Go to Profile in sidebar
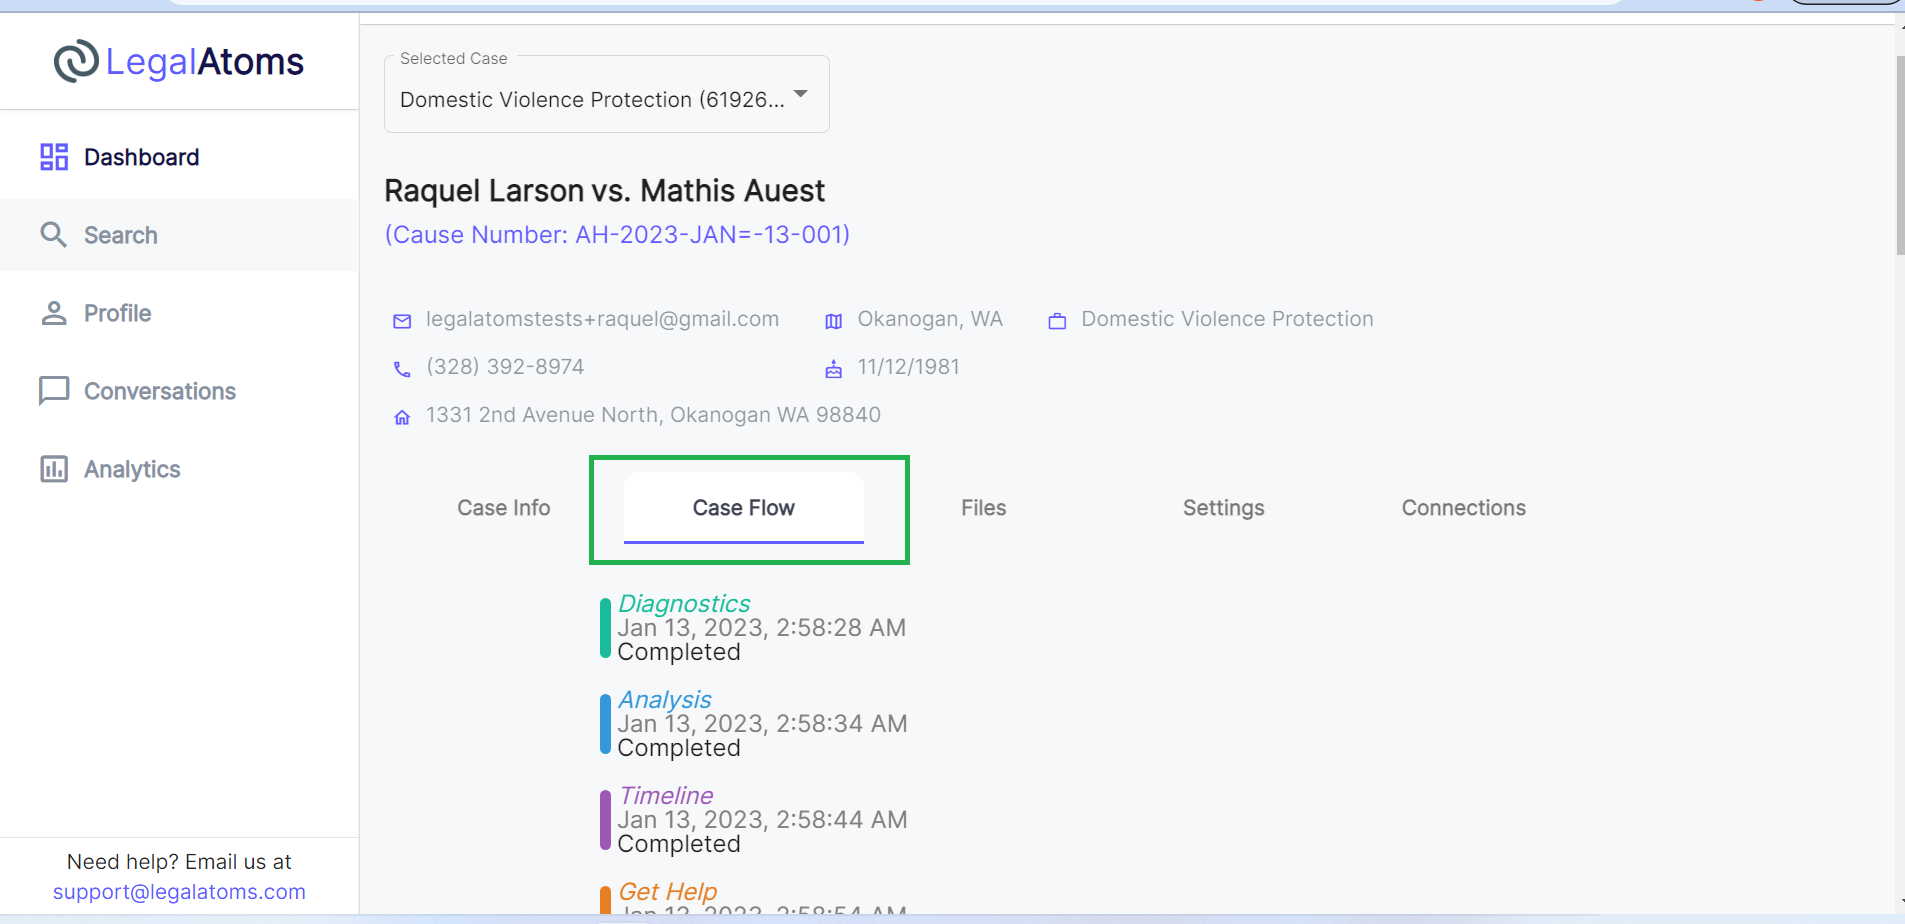1905x924 pixels. 179,313
